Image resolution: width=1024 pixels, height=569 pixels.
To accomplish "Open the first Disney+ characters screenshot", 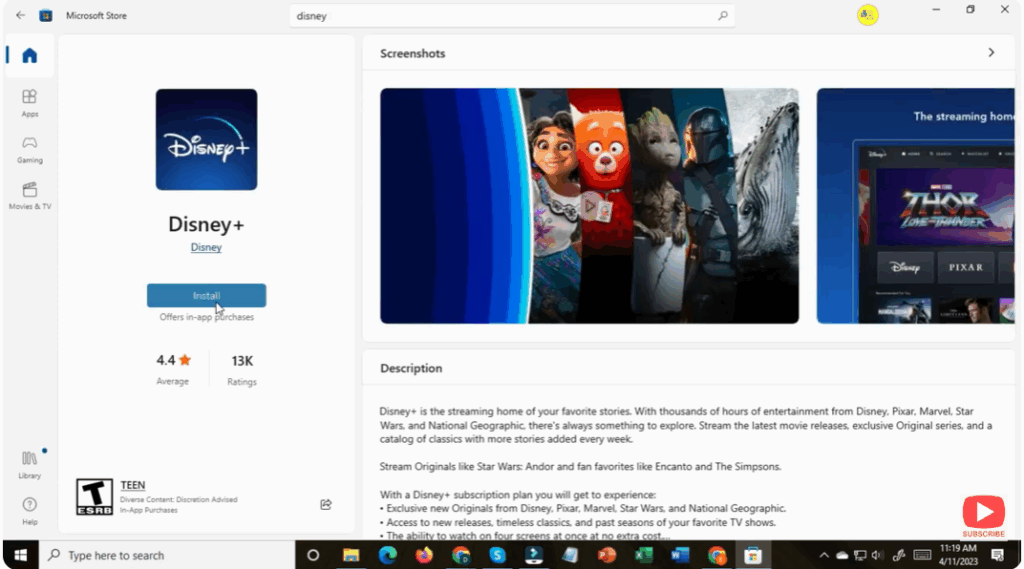I will coord(589,206).
